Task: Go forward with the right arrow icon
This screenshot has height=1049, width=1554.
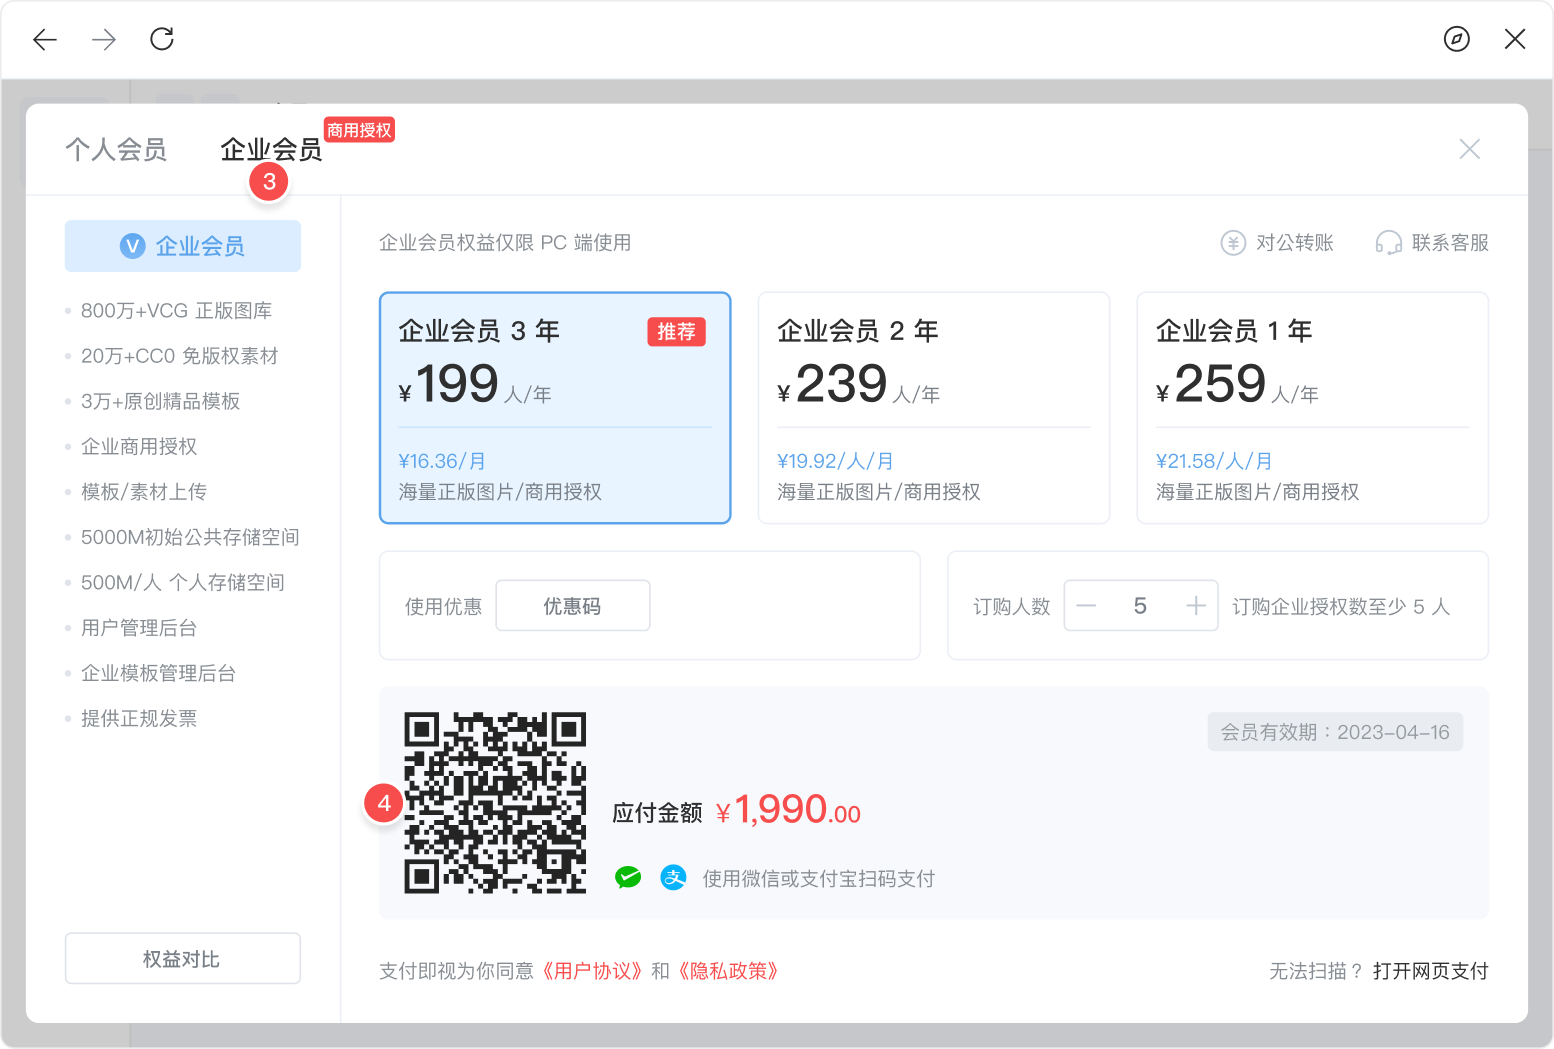Action: click(103, 39)
